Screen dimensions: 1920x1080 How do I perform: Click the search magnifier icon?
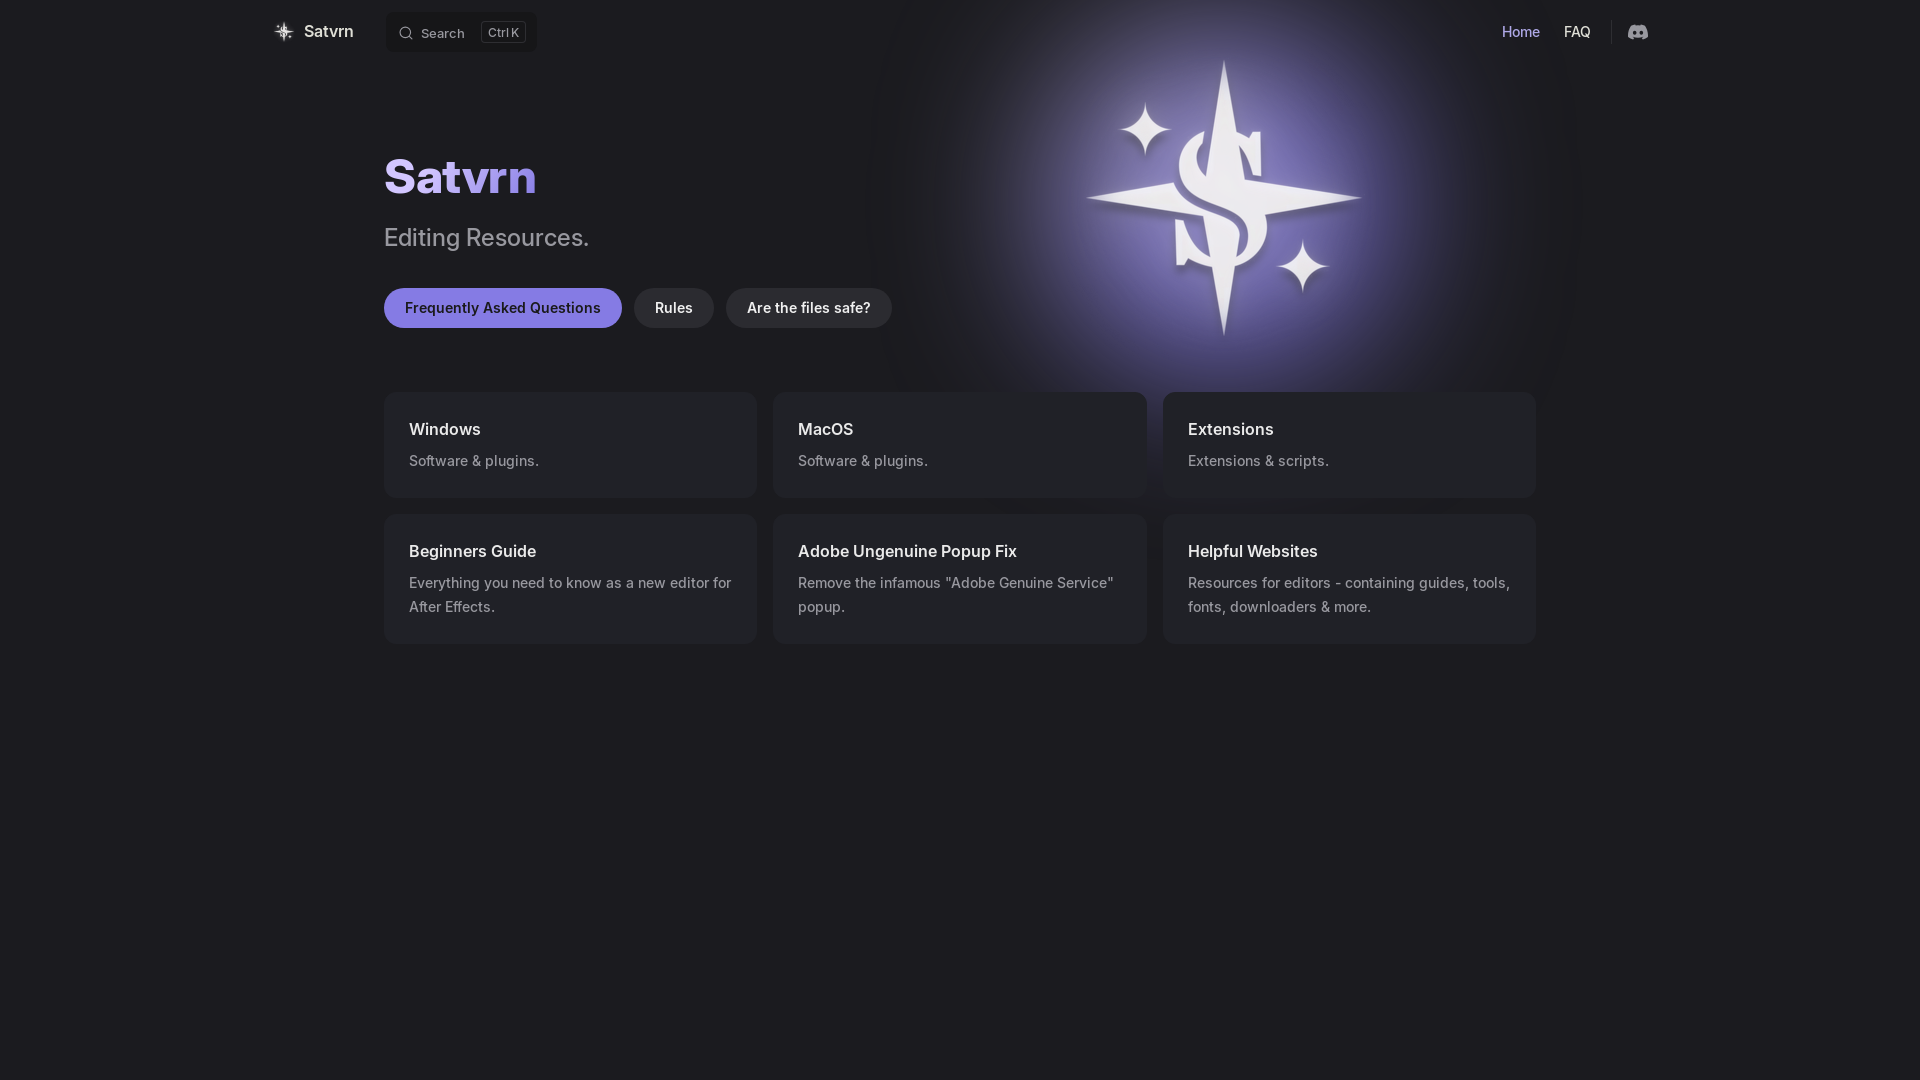pos(406,33)
